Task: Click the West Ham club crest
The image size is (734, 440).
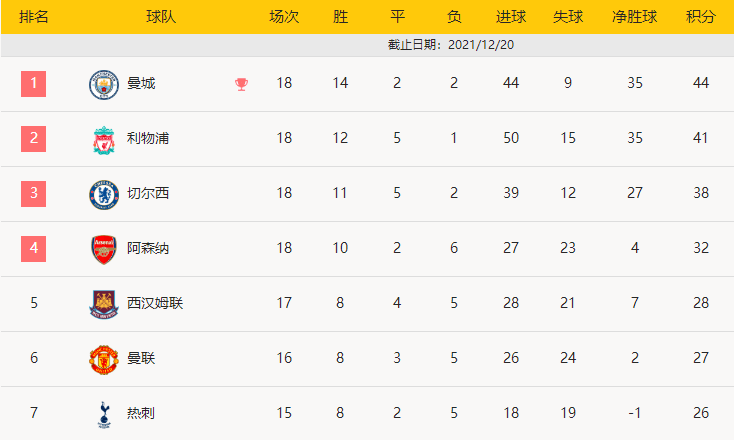Action: click(103, 303)
